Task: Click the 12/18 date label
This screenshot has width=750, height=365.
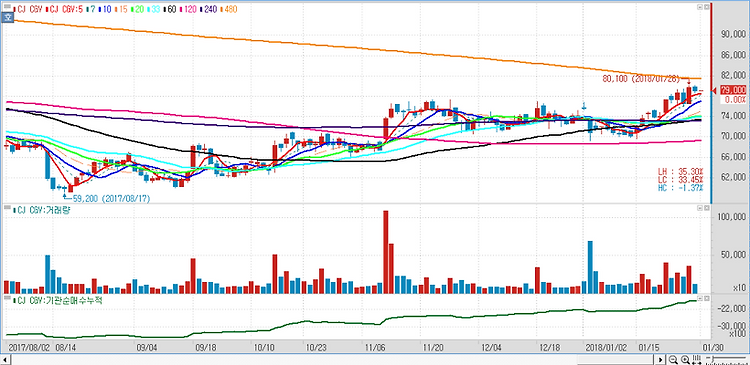Action: pyautogui.click(x=550, y=347)
